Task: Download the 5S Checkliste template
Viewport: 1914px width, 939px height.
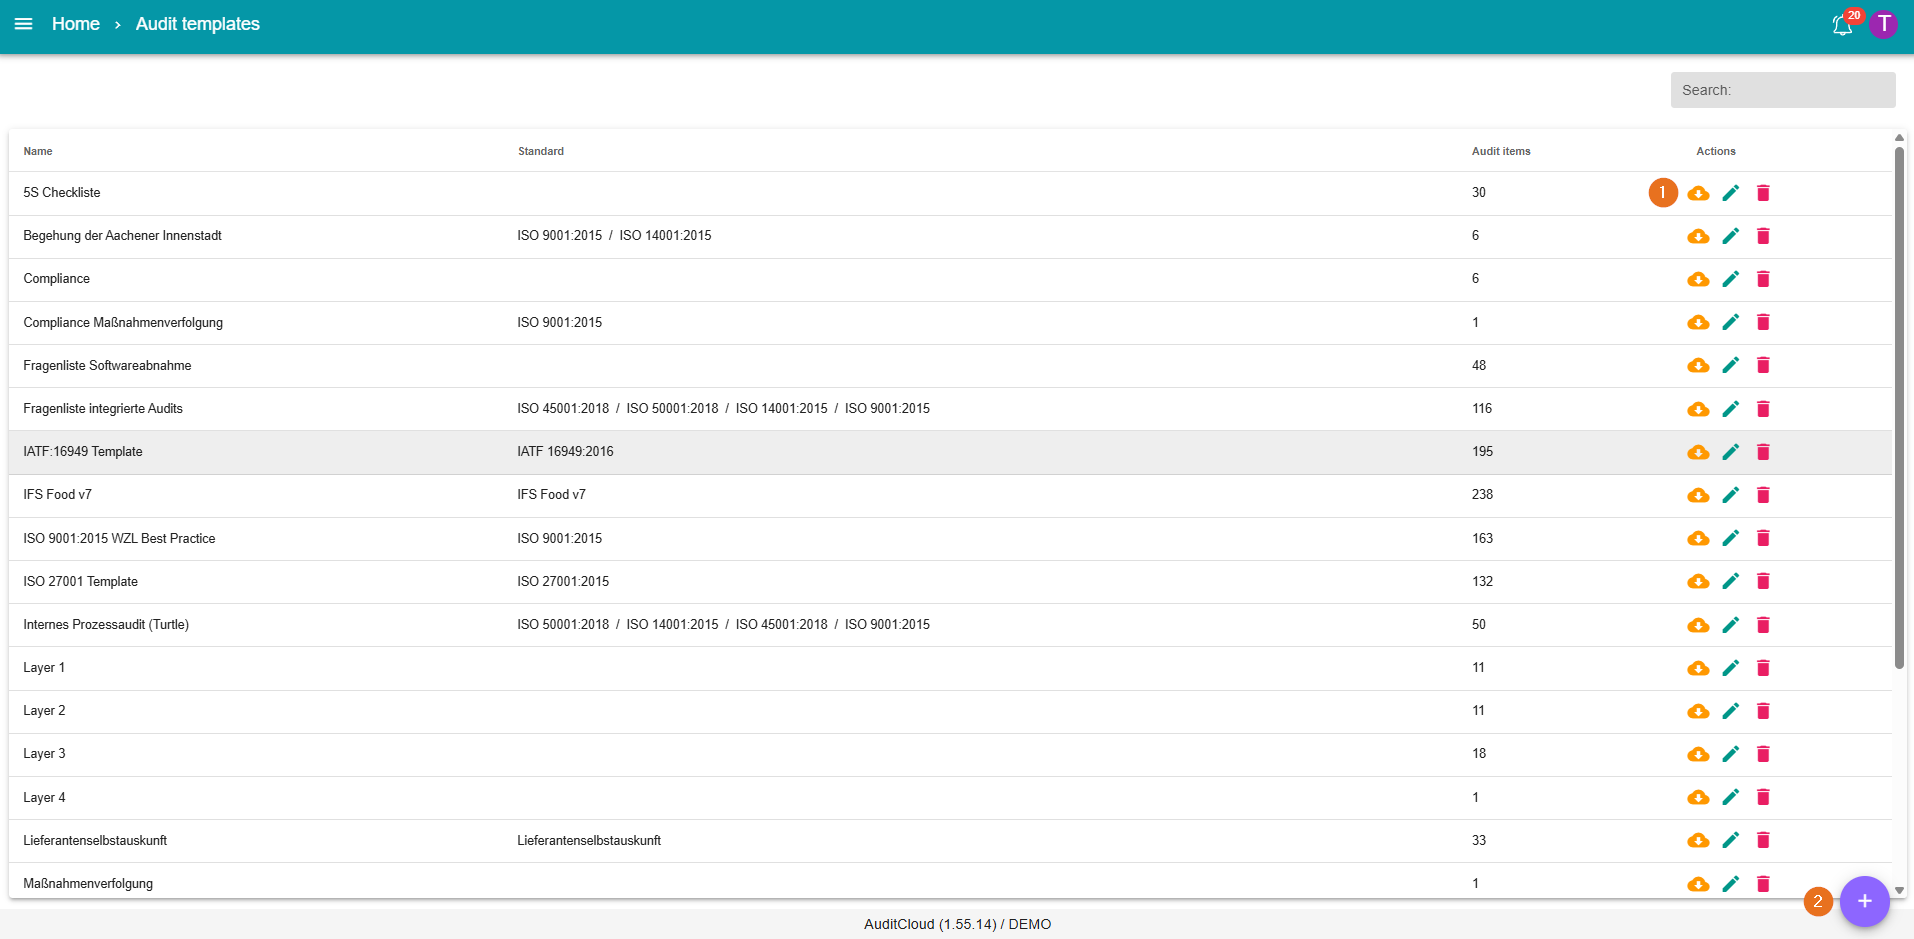Action: (1698, 193)
